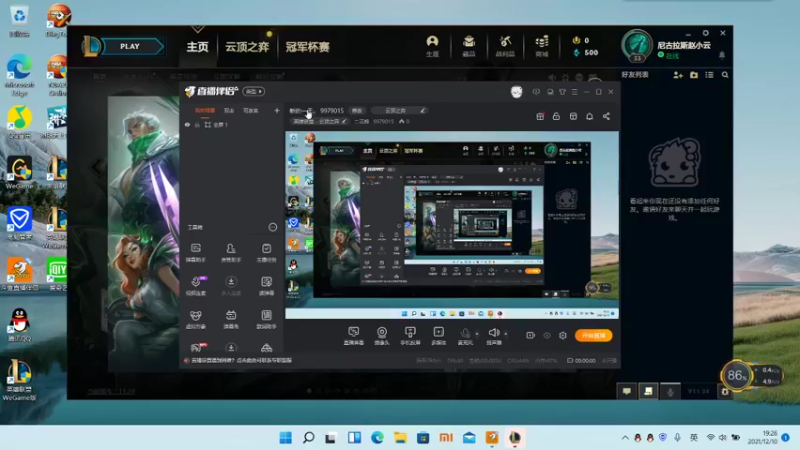Switch to the 可发布 scene tab

pyautogui.click(x=251, y=111)
